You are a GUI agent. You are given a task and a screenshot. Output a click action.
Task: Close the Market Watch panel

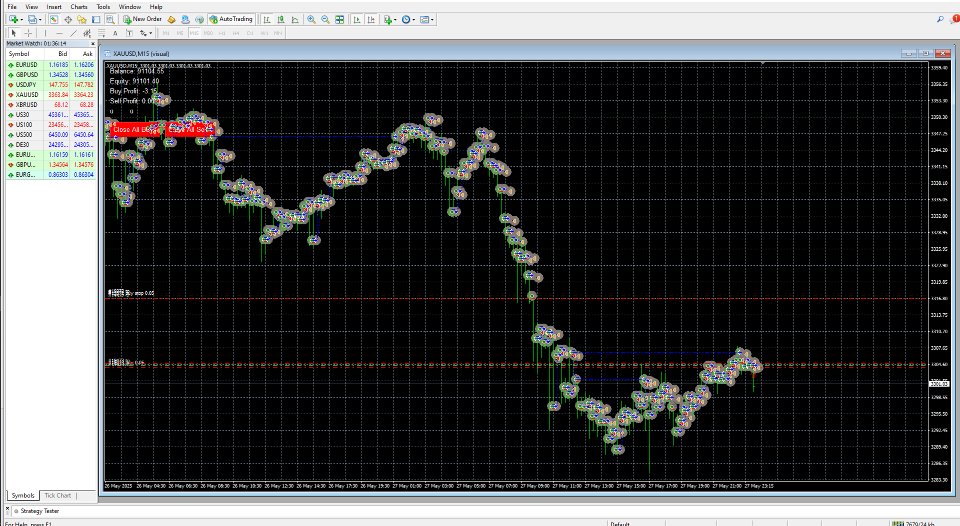click(93, 44)
